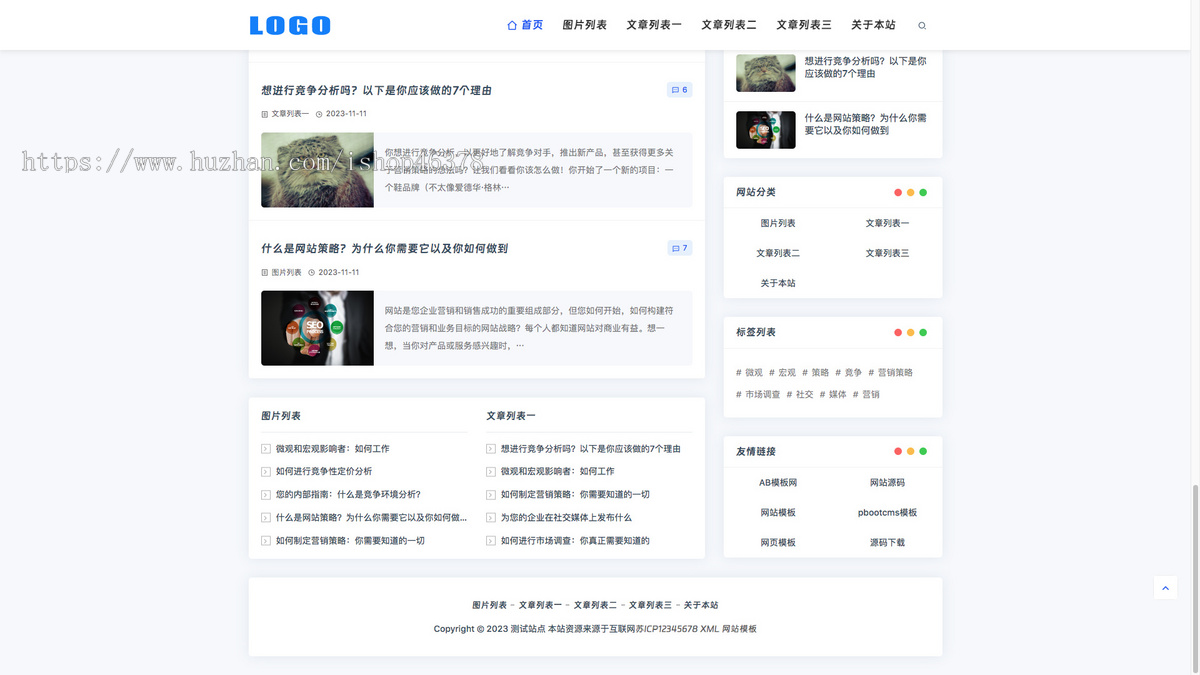The width and height of the screenshot is (1200, 675).
Task: Select 文章列表三 in 网站分类 panel
Action: [x=888, y=254]
